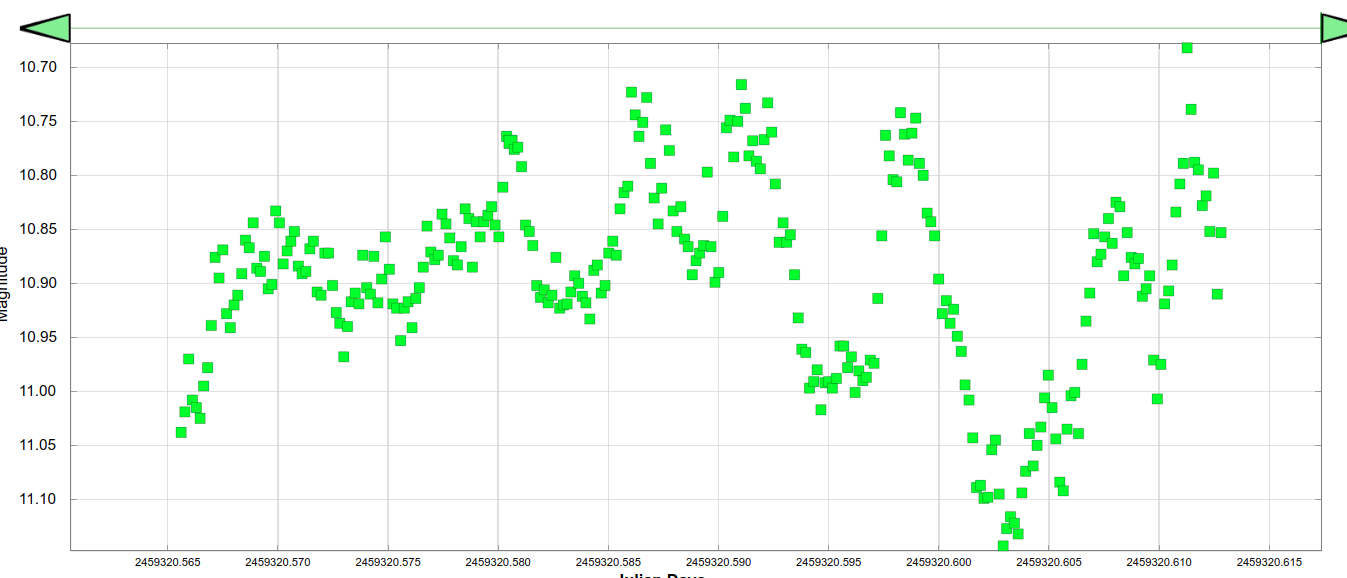Click the left green range slider handle

tap(48, 28)
